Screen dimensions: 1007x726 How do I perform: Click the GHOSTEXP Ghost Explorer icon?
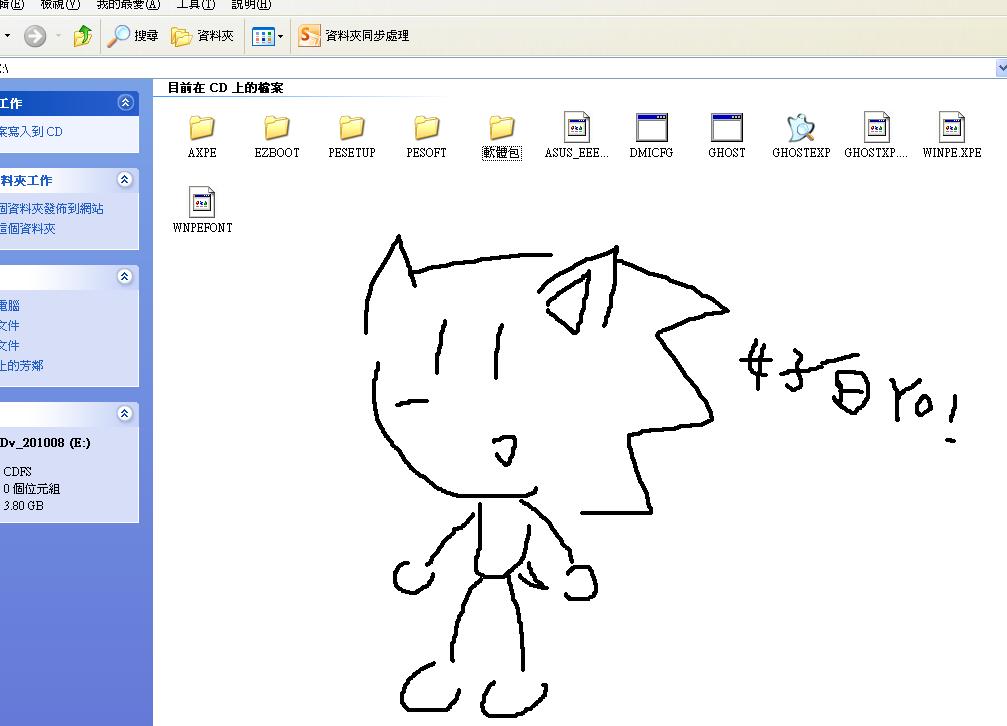pyautogui.click(x=801, y=128)
